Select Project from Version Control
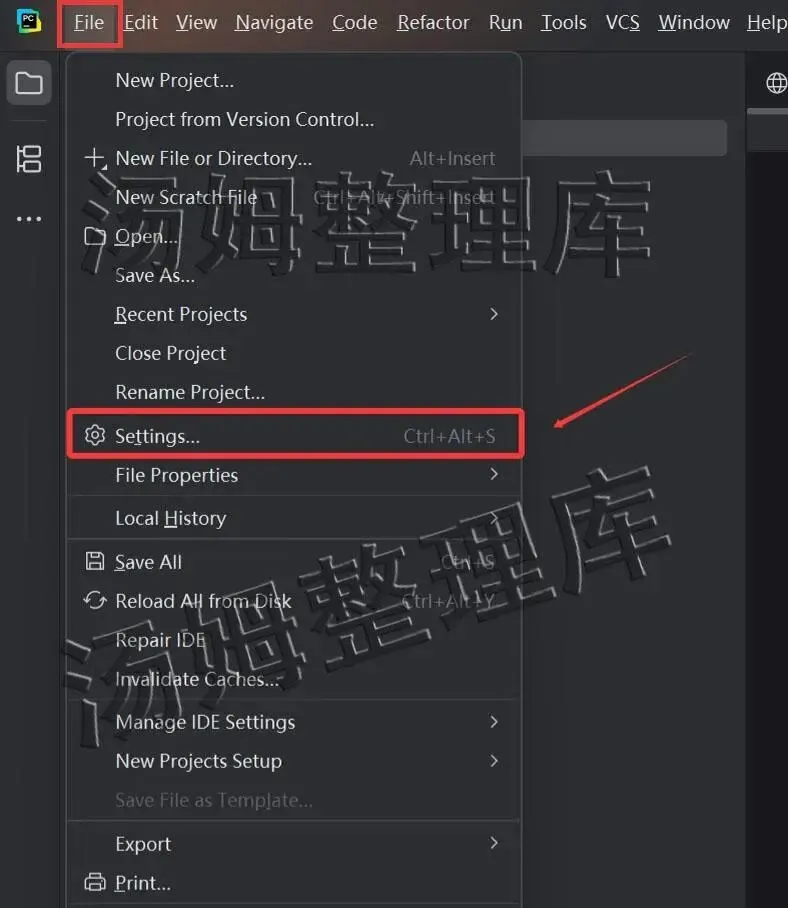 244,119
